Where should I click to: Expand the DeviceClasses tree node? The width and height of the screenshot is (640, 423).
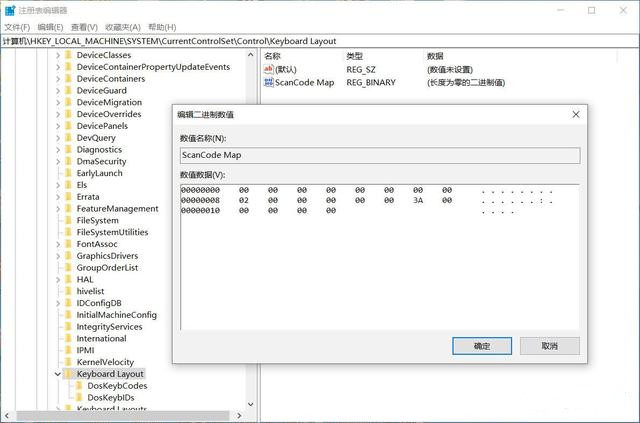click(57, 55)
